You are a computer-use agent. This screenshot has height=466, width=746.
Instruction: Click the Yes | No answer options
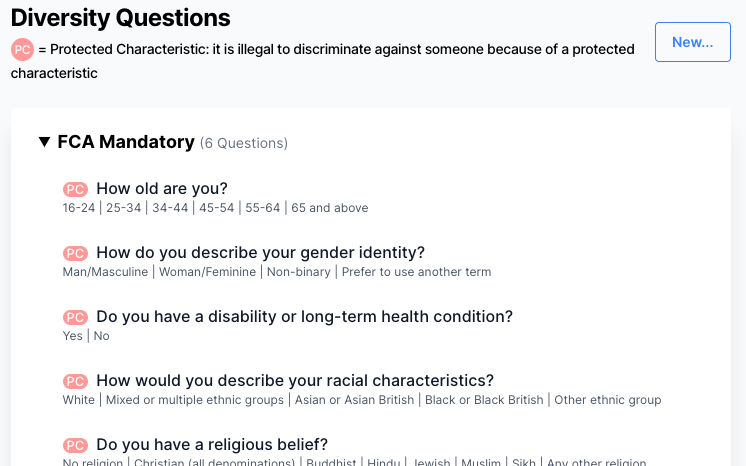(86, 336)
